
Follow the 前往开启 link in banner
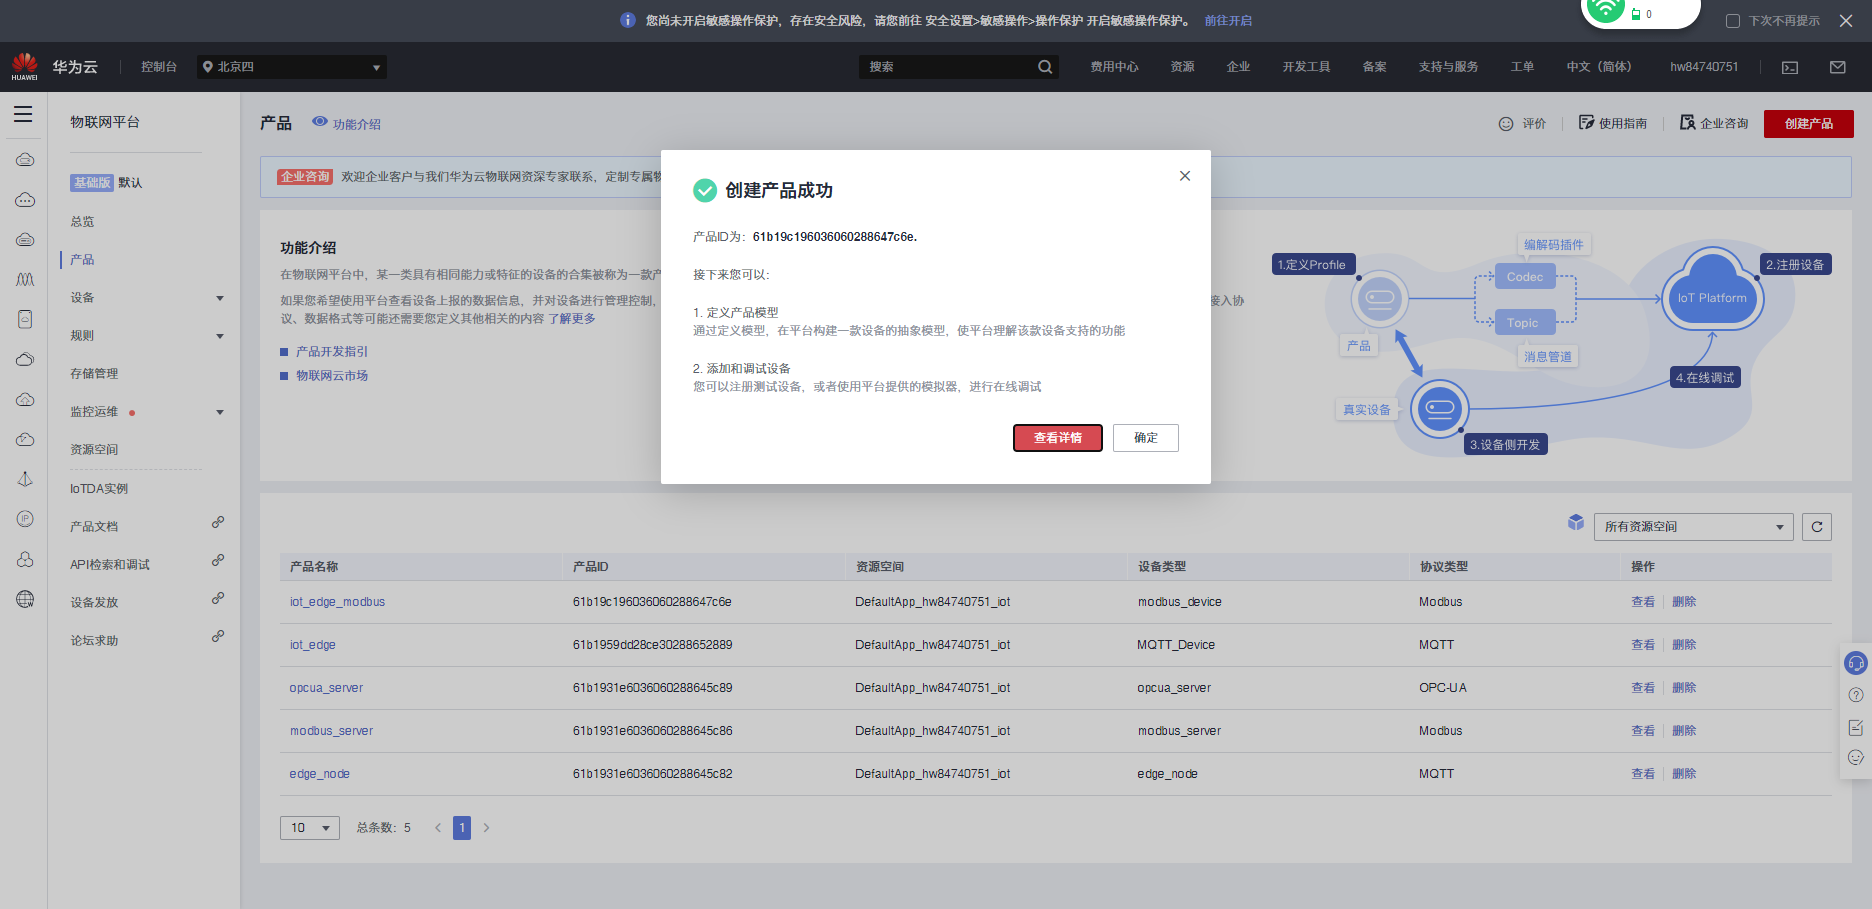[1228, 21]
